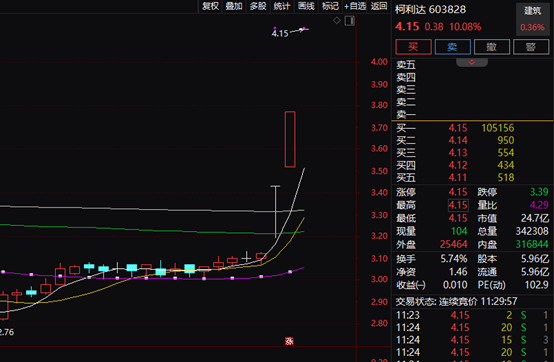Activate the 画线 drawing tool
This screenshot has height=362, width=554.
306,6
